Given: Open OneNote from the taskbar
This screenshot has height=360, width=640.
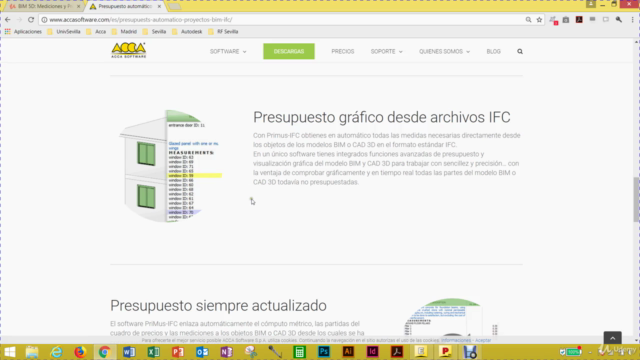Looking at the screenshot, I should click(x=226, y=352).
